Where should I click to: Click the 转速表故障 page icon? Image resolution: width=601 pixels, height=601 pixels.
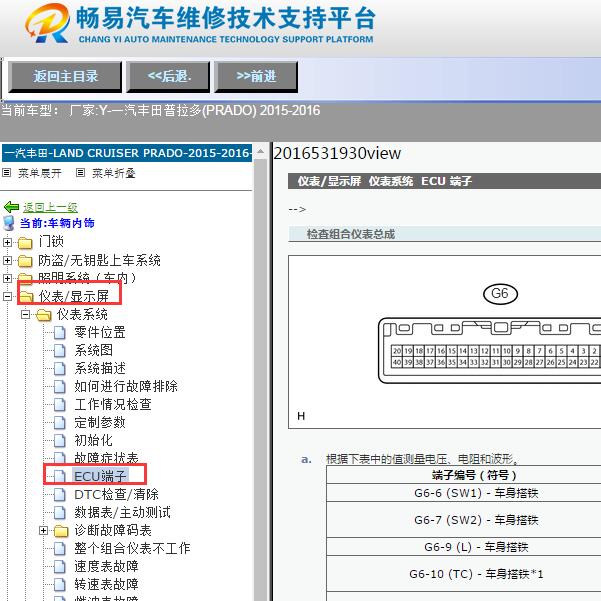pyautogui.click(x=59, y=585)
